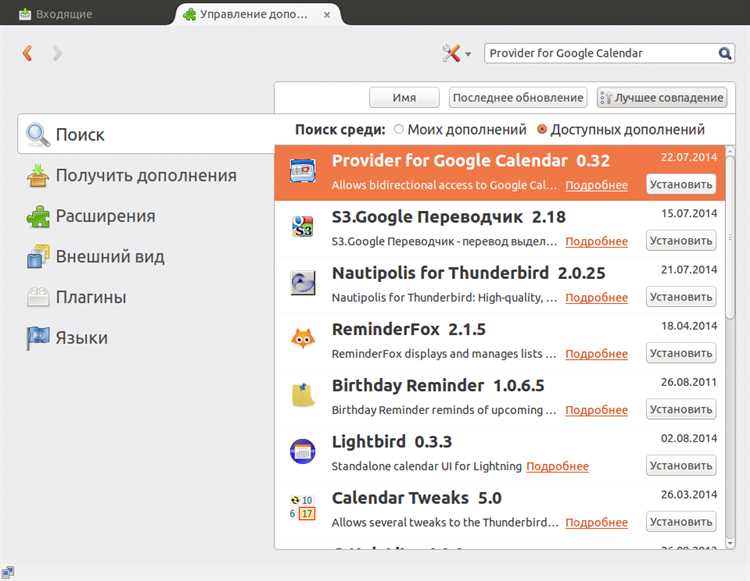Click the back navigation arrow

click(x=27, y=53)
